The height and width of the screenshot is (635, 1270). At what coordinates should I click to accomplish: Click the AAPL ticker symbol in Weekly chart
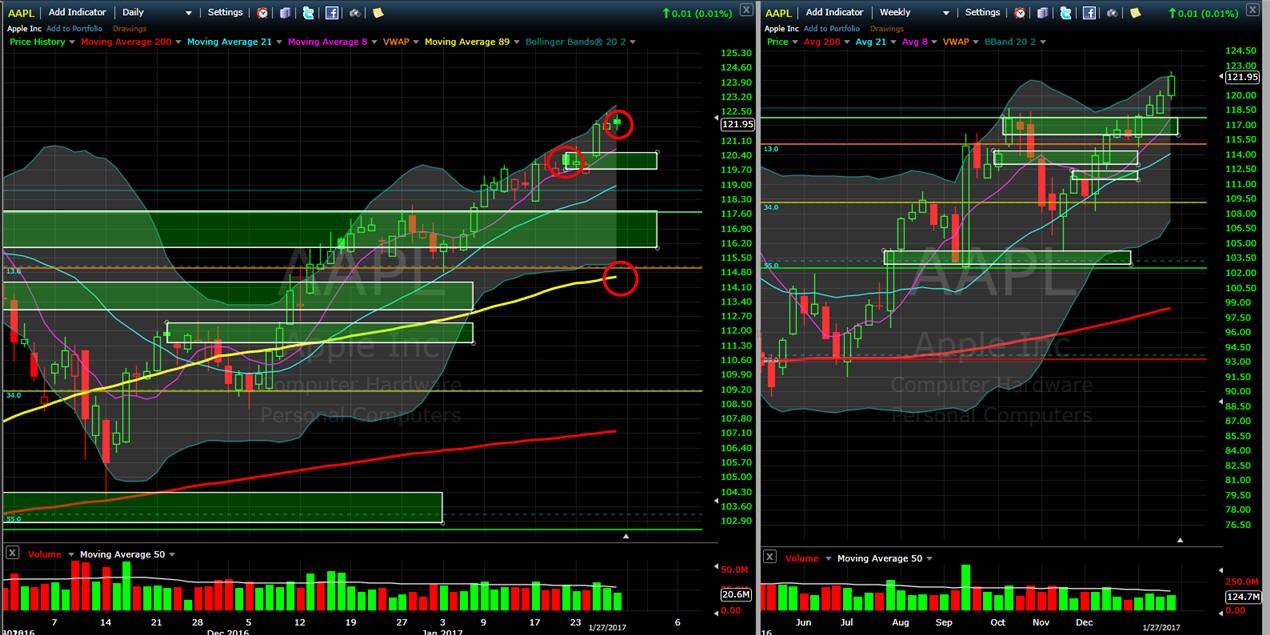tap(778, 13)
